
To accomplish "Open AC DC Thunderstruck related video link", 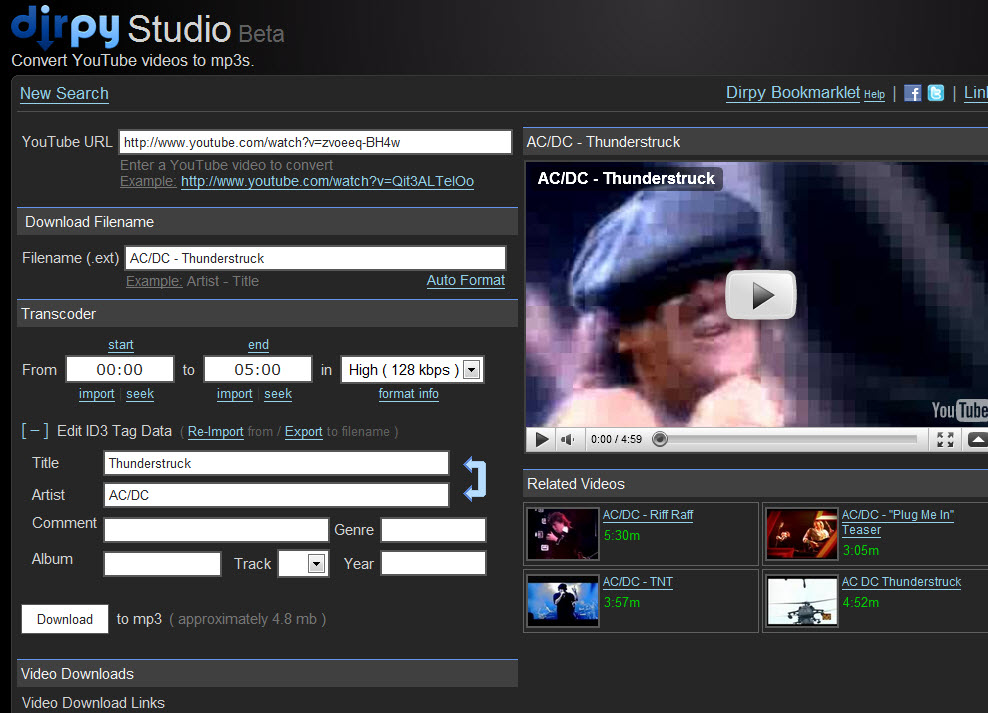I will 902,581.
